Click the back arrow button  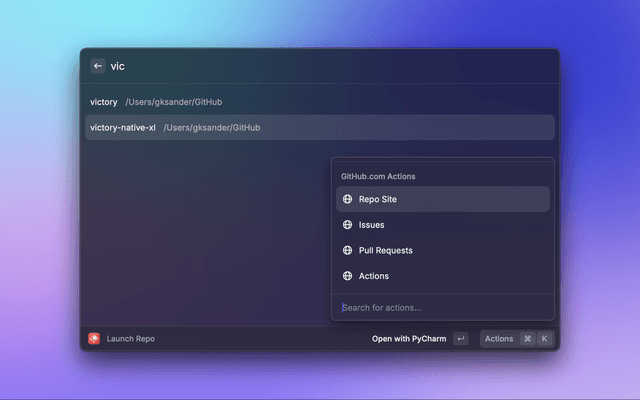pyautogui.click(x=98, y=66)
